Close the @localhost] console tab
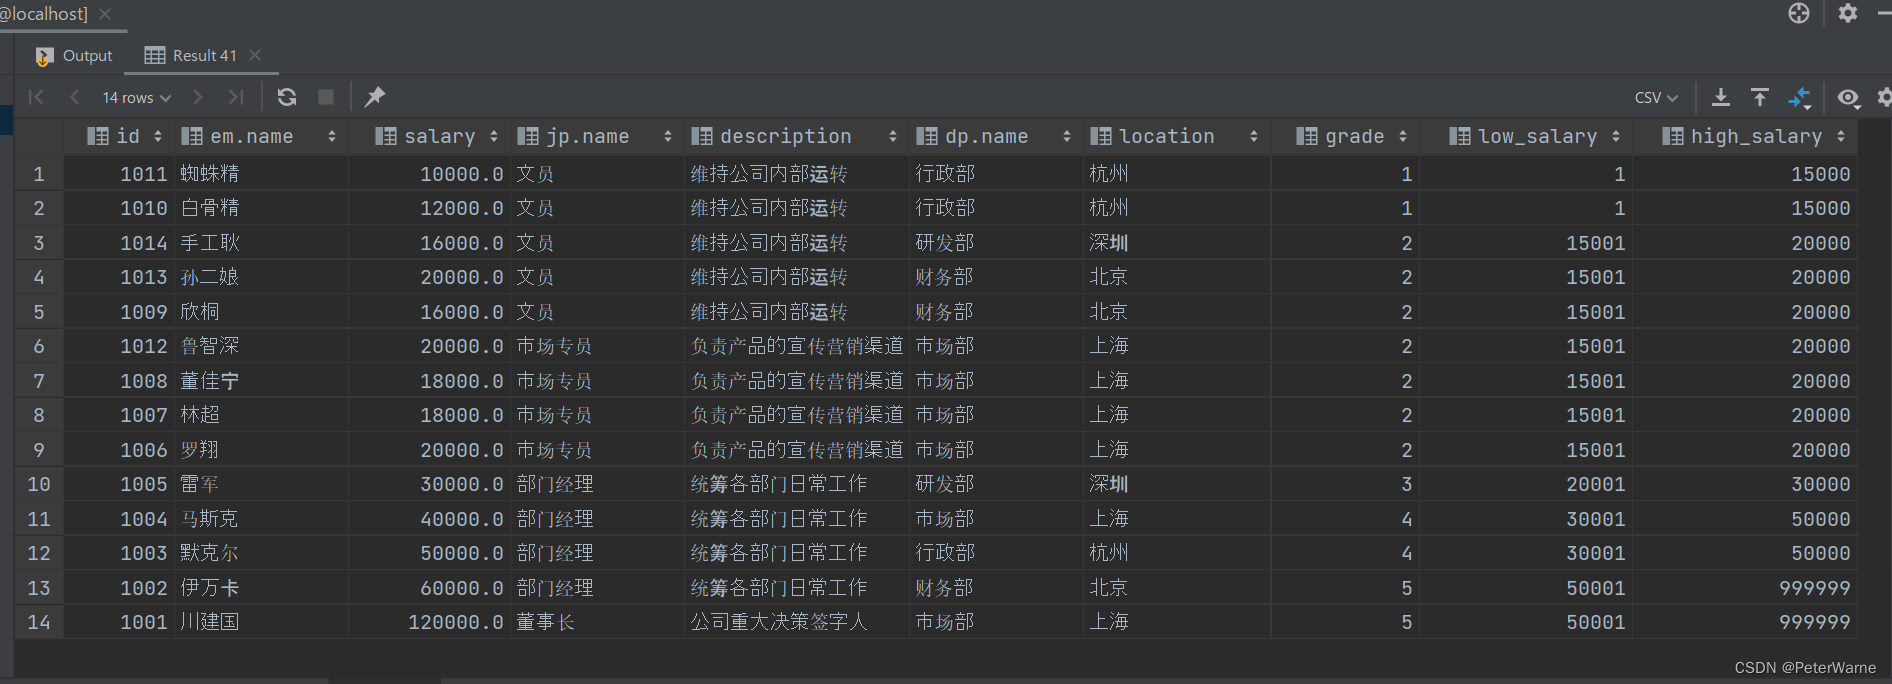This screenshot has width=1892, height=684. pyautogui.click(x=105, y=14)
